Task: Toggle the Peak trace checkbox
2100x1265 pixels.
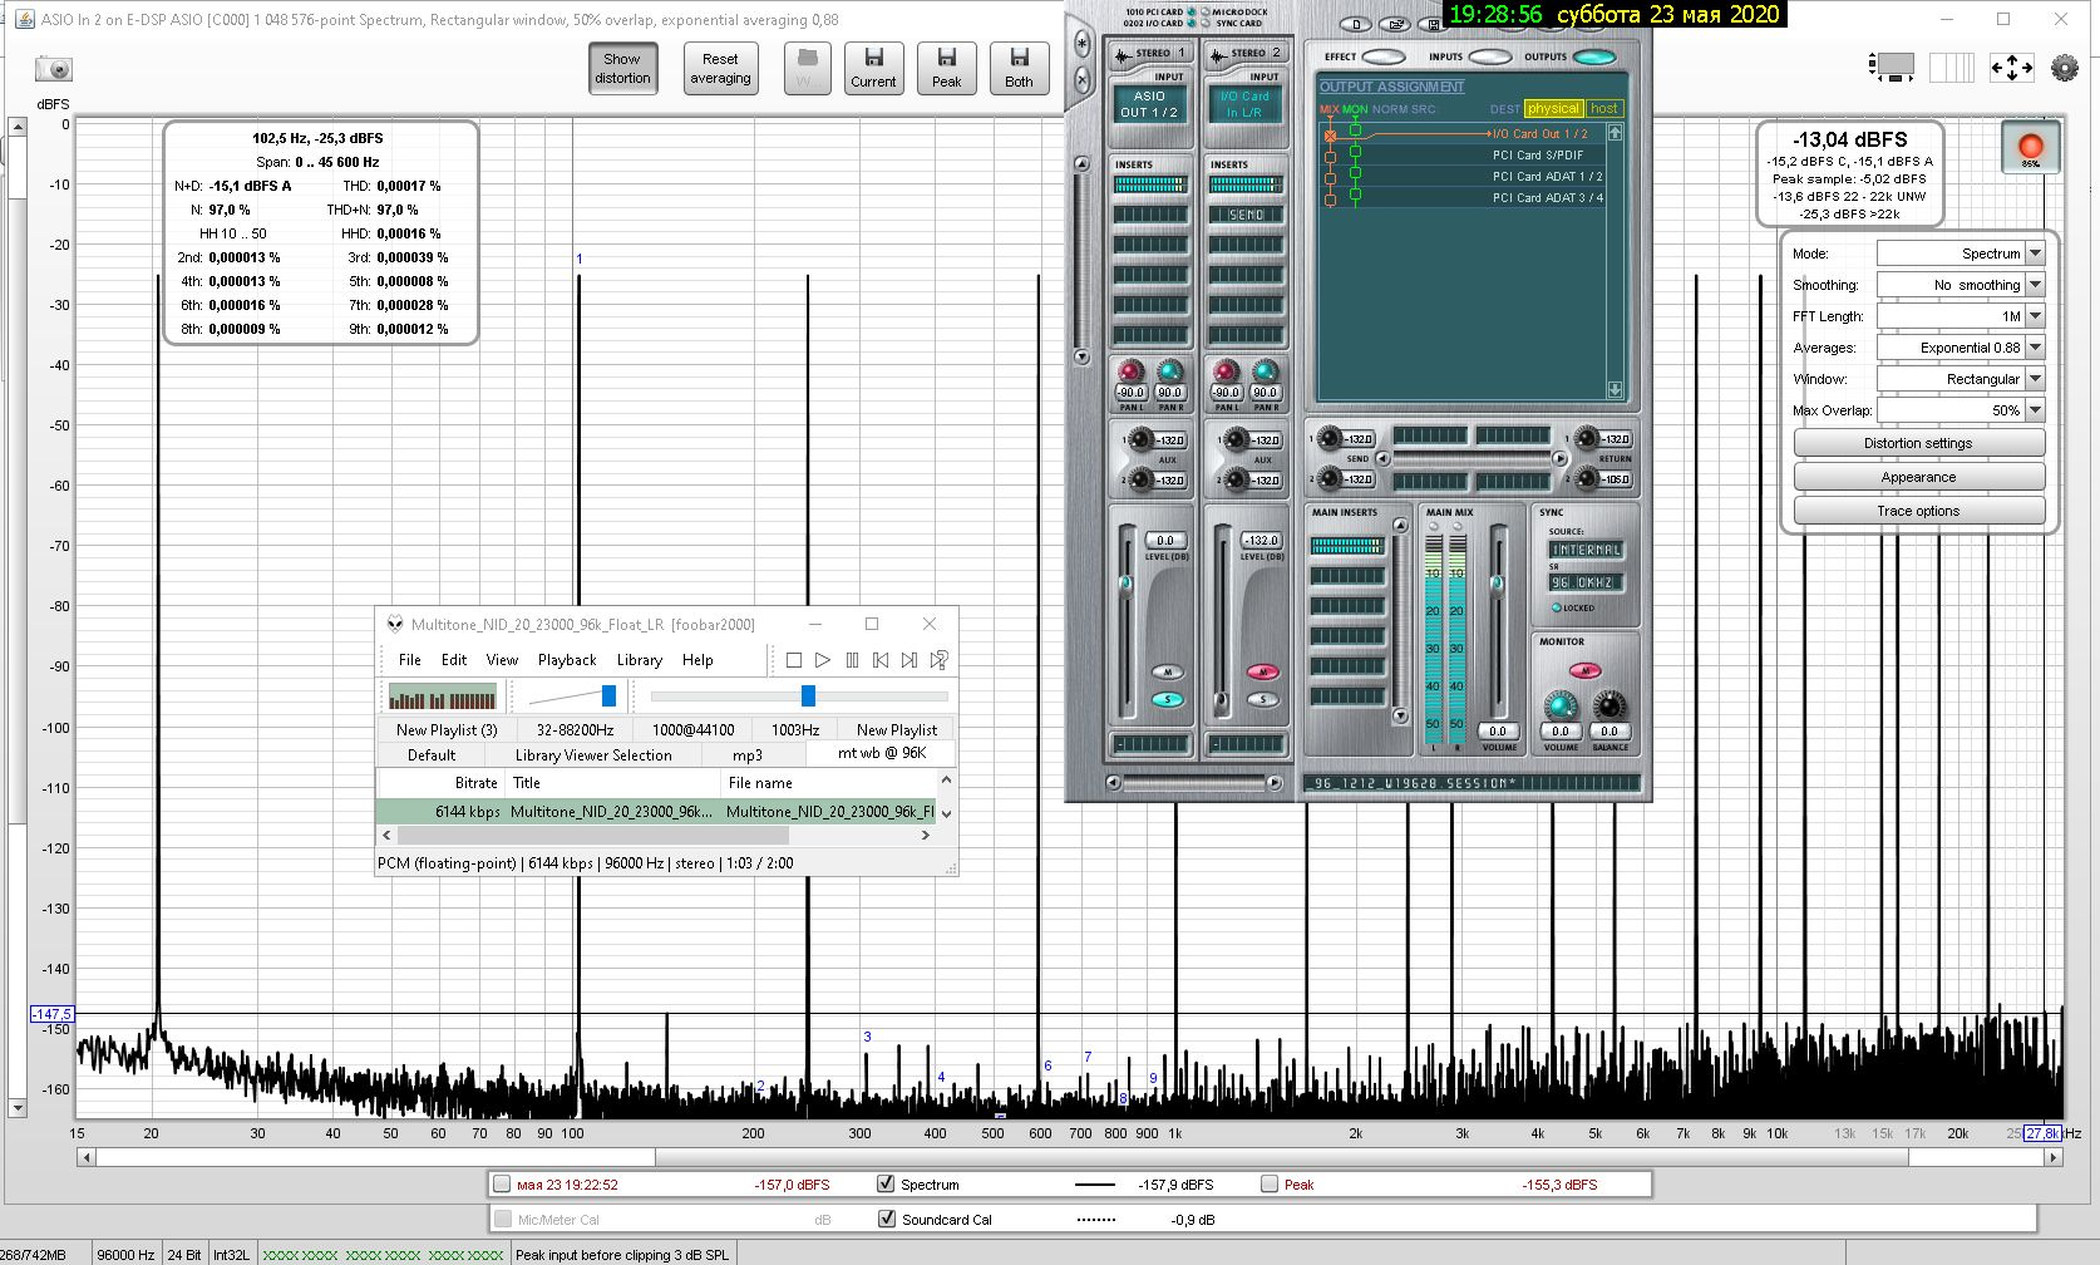Action: pyautogui.click(x=1269, y=1184)
